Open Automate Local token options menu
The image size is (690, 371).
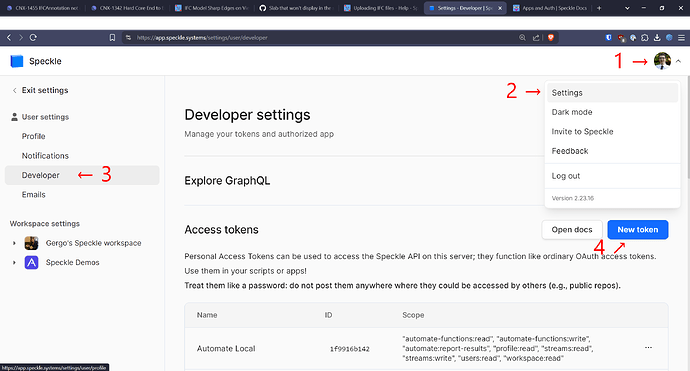coord(648,348)
